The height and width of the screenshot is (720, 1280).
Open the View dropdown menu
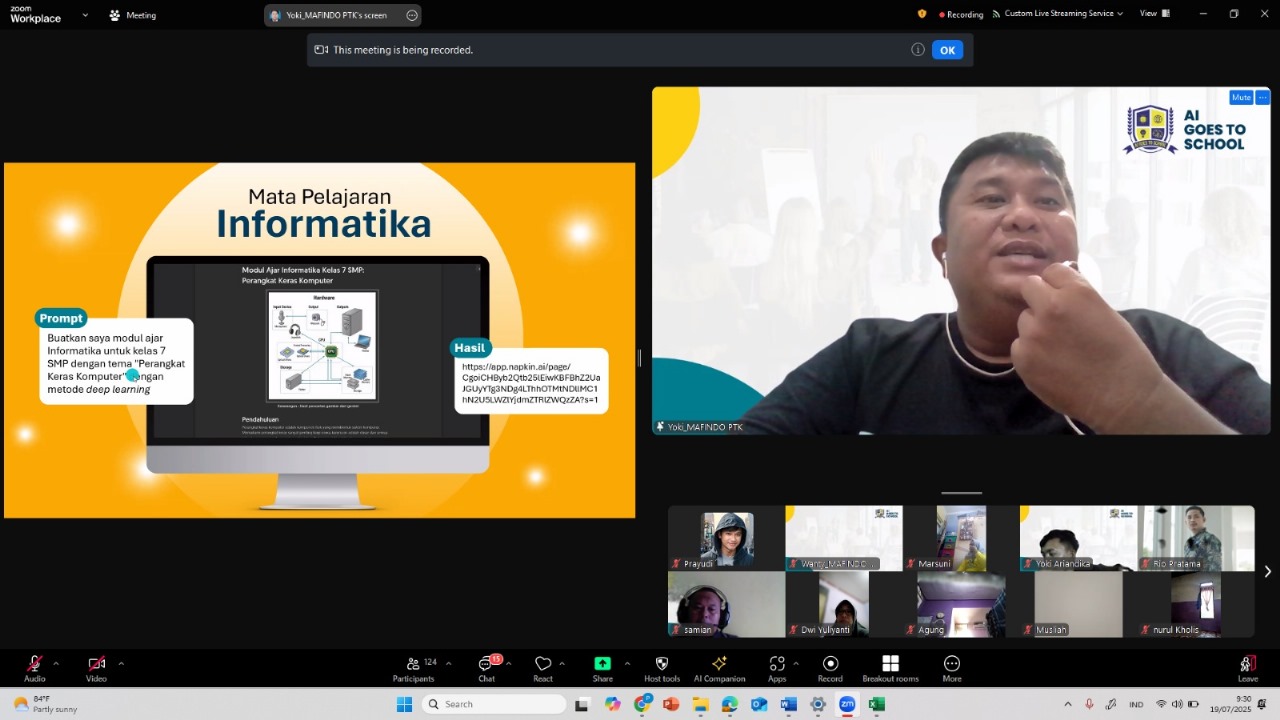pos(1153,14)
